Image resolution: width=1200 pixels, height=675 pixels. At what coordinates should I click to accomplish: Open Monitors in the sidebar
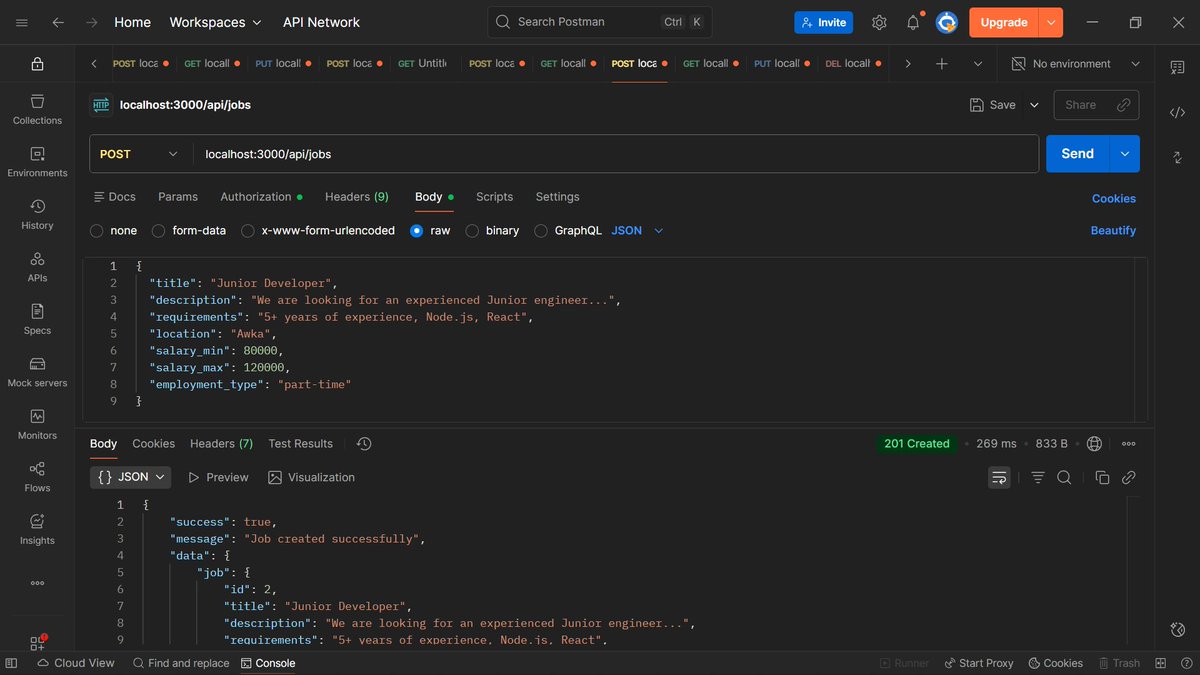point(37,424)
